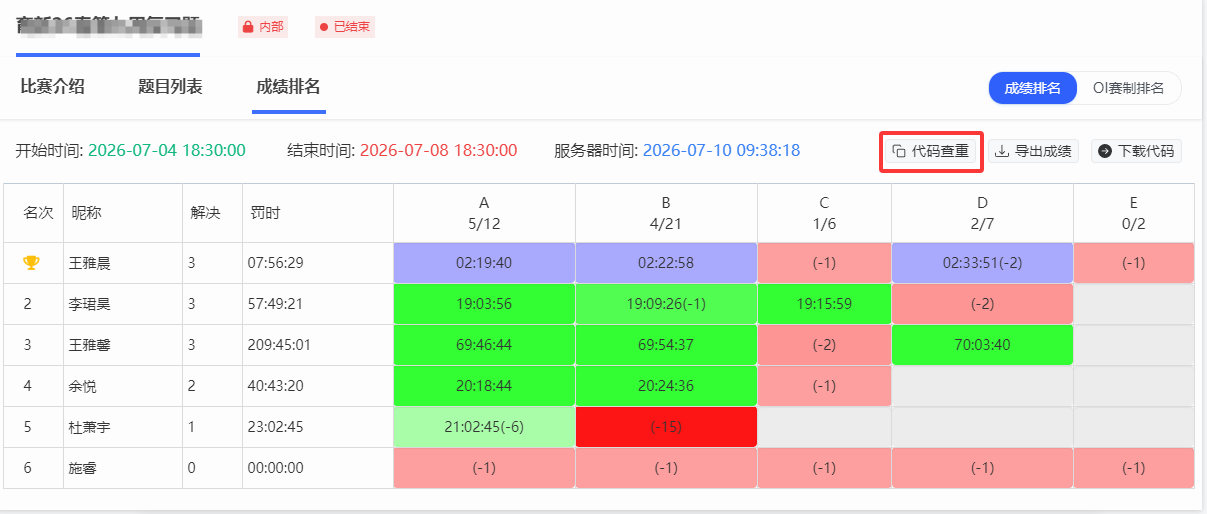Image resolution: width=1207 pixels, height=514 pixels.
Task: Click green cell 69:54:37
Action: pyautogui.click(x=666, y=345)
